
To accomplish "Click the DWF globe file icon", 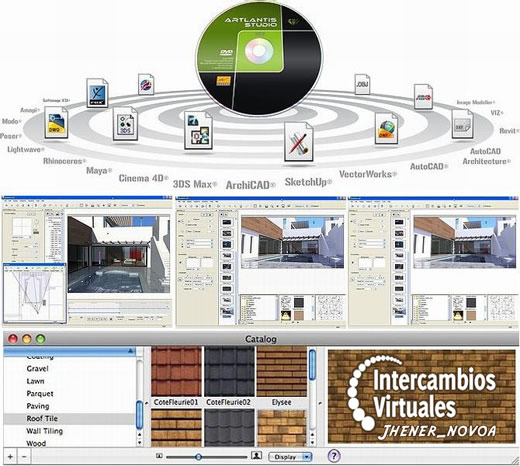I will click(386, 128).
